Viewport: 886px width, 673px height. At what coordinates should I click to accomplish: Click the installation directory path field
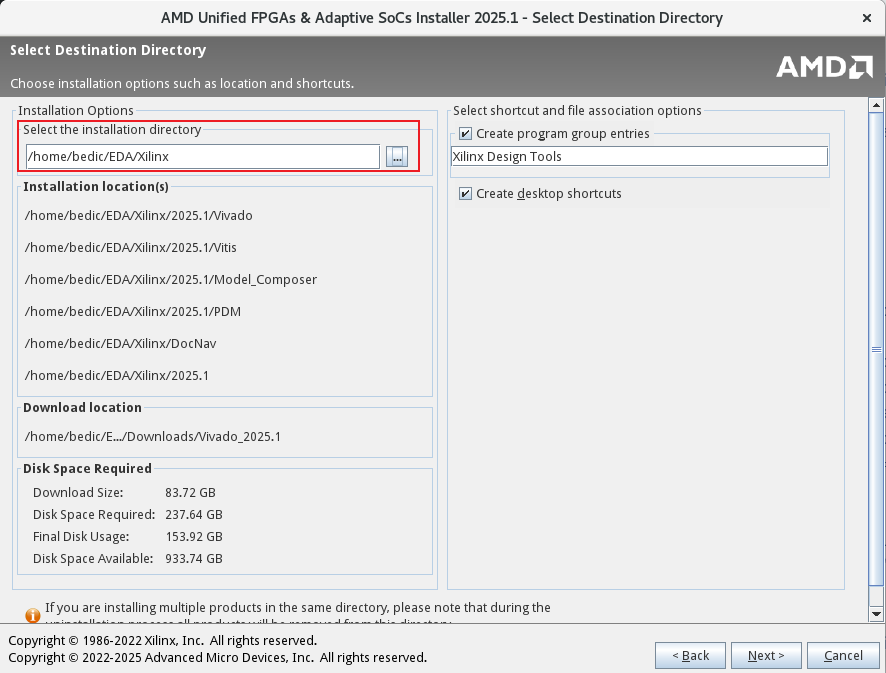click(202, 157)
